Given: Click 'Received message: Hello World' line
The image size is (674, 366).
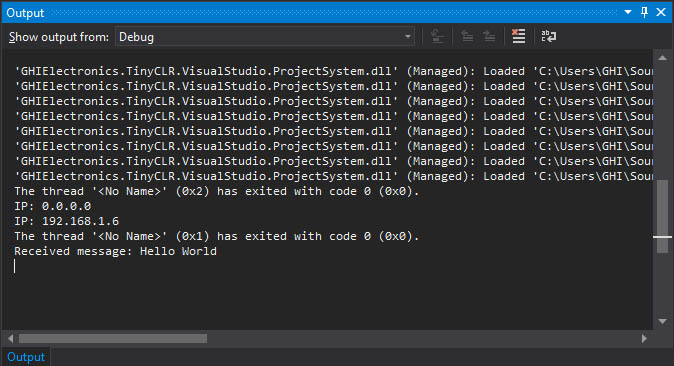Looking at the screenshot, I should pyautogui.click(x=115, y=251).
